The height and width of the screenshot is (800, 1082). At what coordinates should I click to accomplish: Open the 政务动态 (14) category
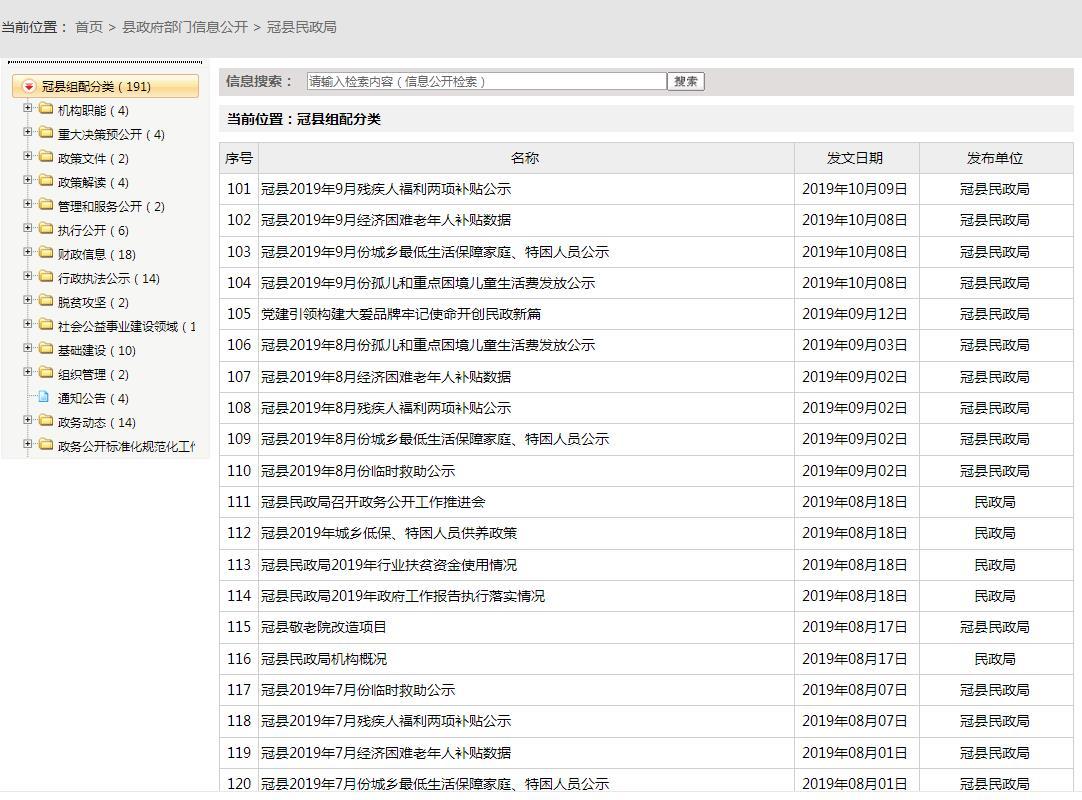coord(97,423)
